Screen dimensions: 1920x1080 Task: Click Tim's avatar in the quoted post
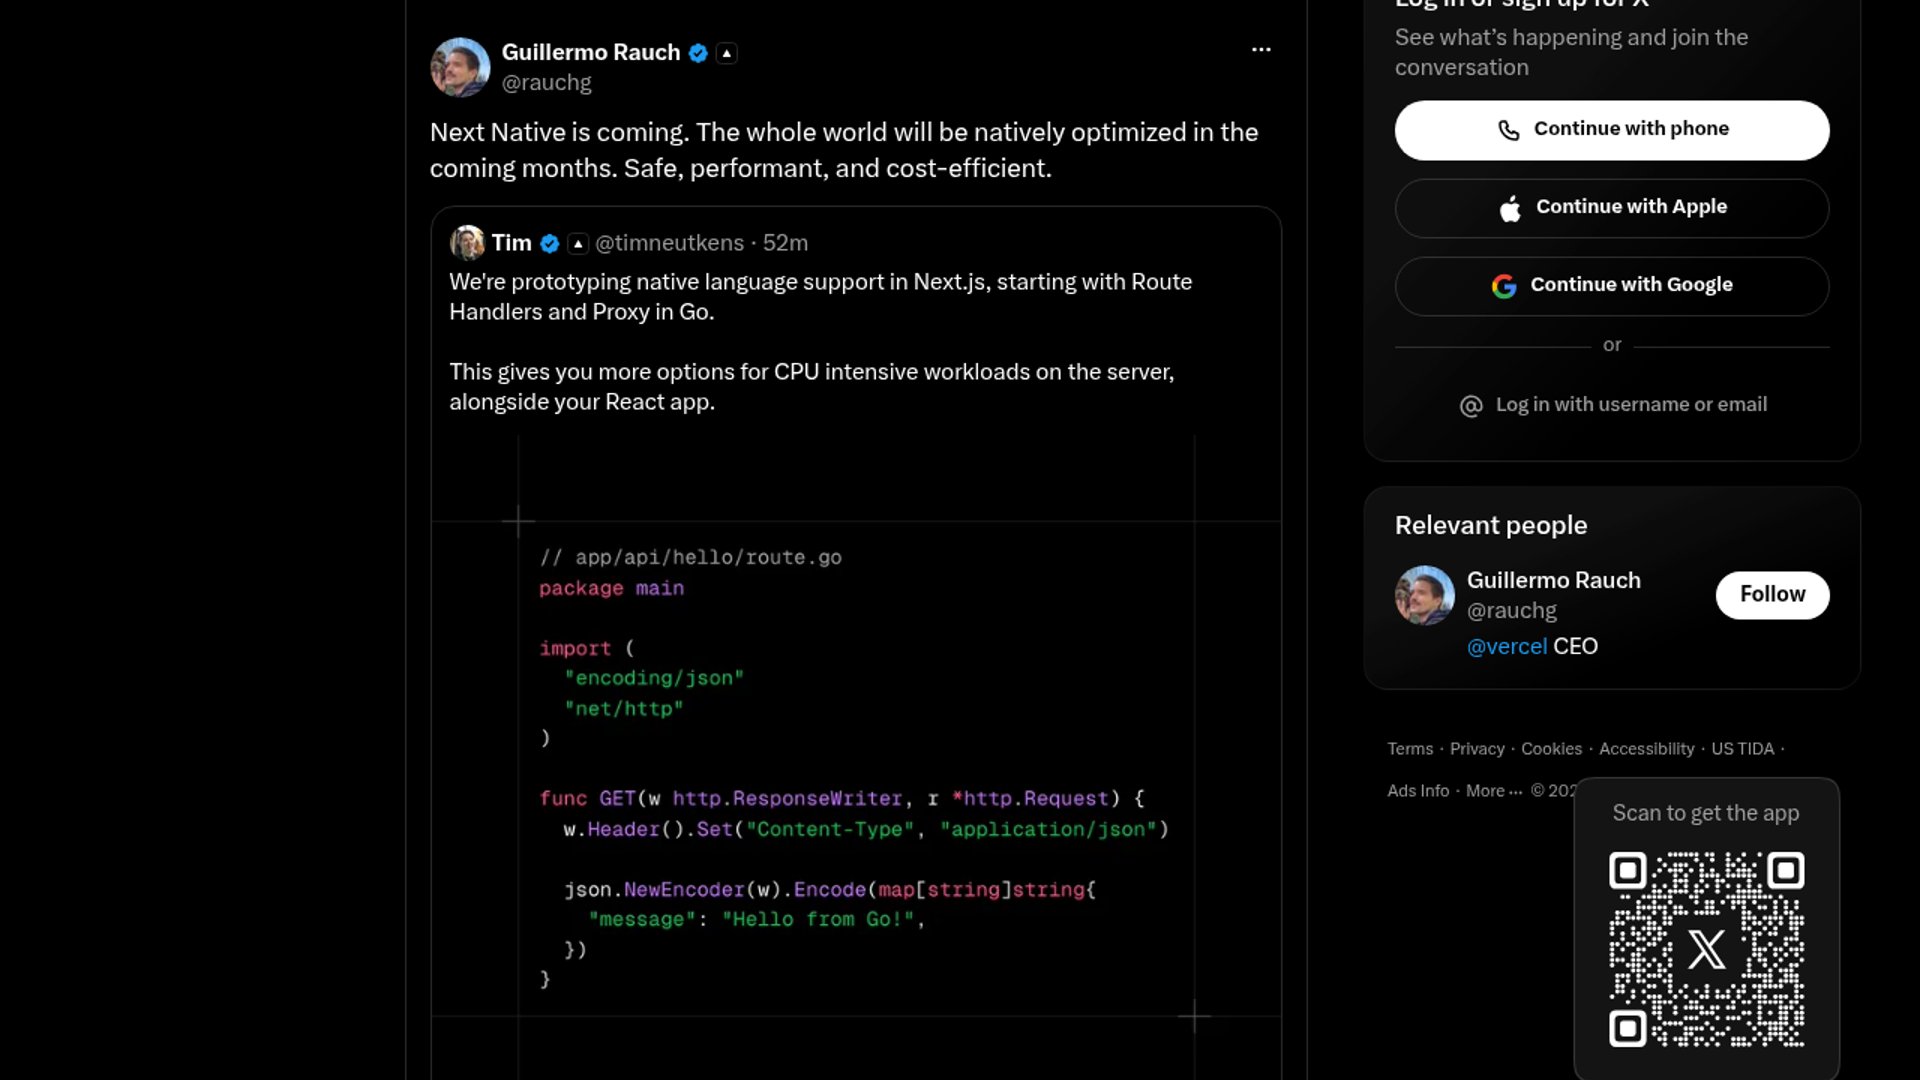point(467,243)
